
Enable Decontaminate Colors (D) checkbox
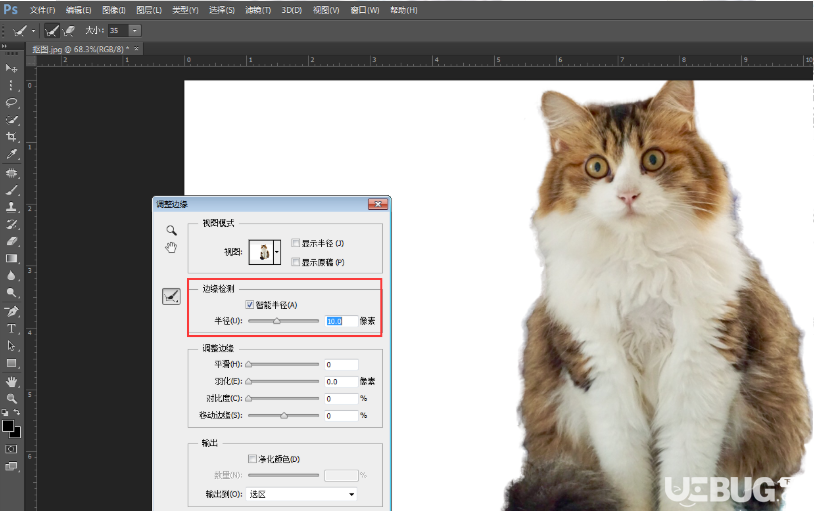click(x=252, y=459)
